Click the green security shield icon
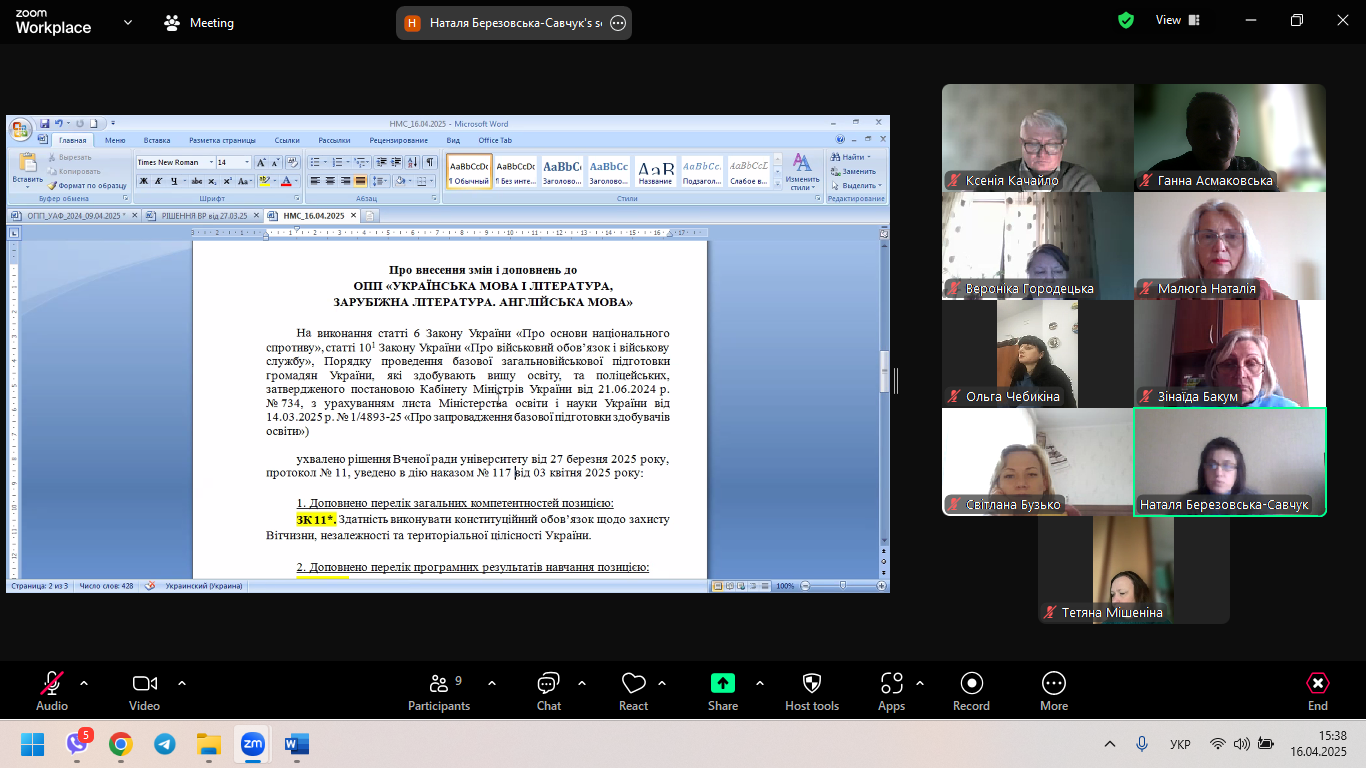The height and width of the screenshot is (768, 1366). pos(1126,20)
